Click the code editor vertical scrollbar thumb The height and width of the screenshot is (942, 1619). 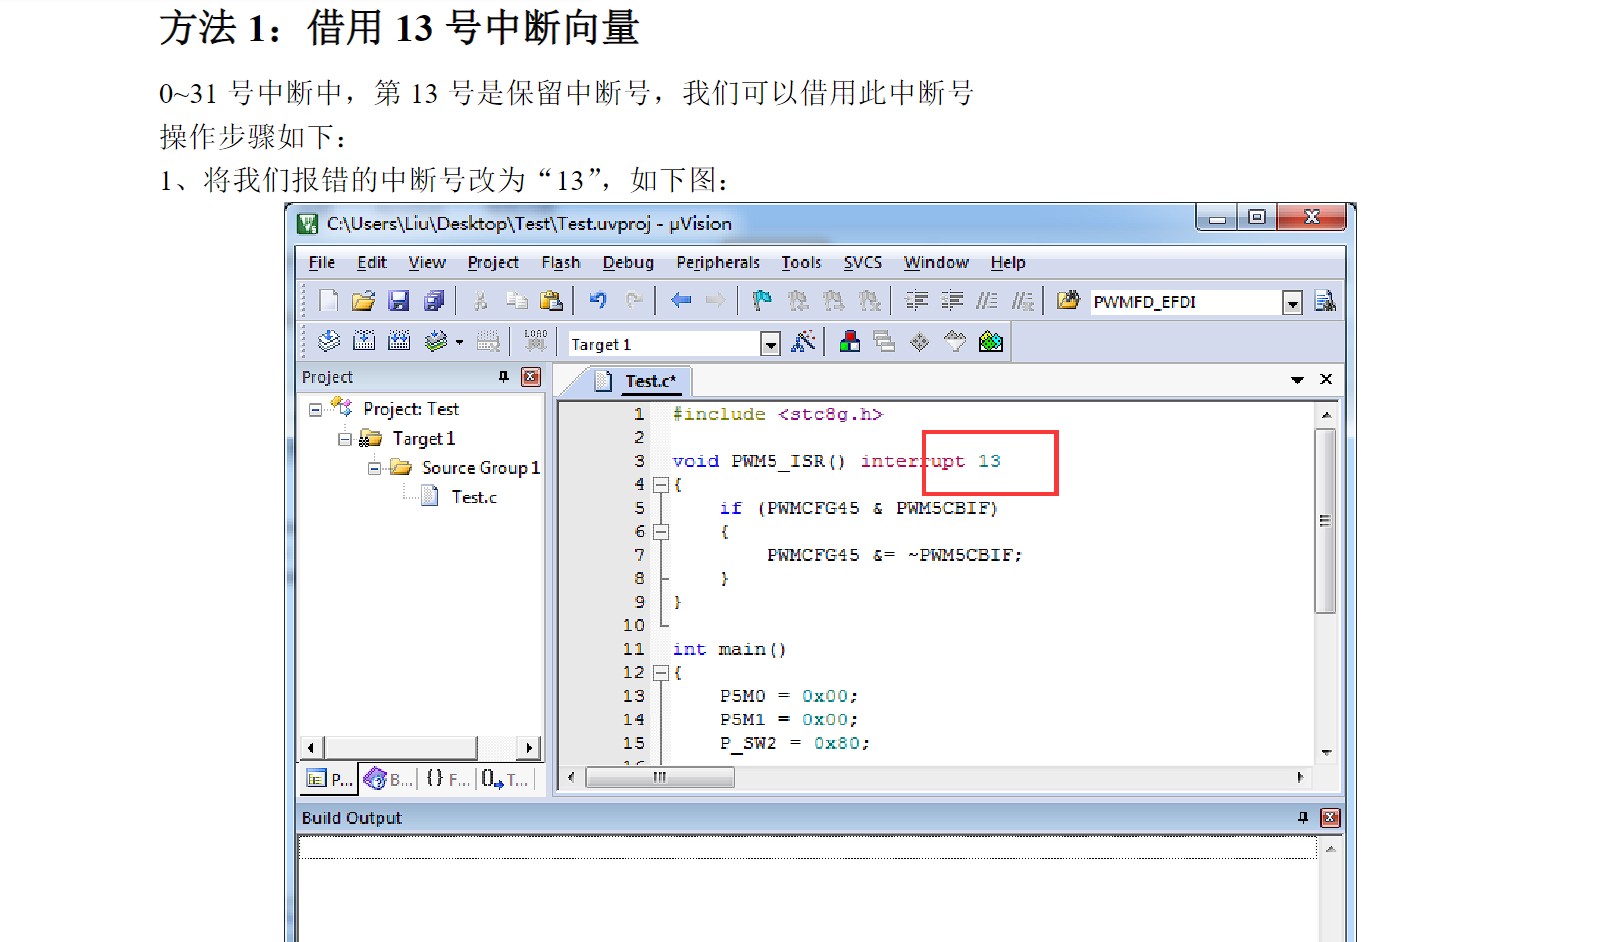1325,521
